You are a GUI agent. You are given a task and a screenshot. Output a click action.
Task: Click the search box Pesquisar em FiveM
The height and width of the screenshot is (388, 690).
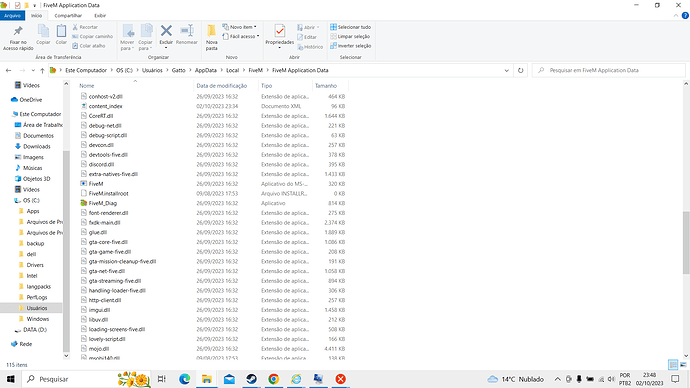point(609,70)
